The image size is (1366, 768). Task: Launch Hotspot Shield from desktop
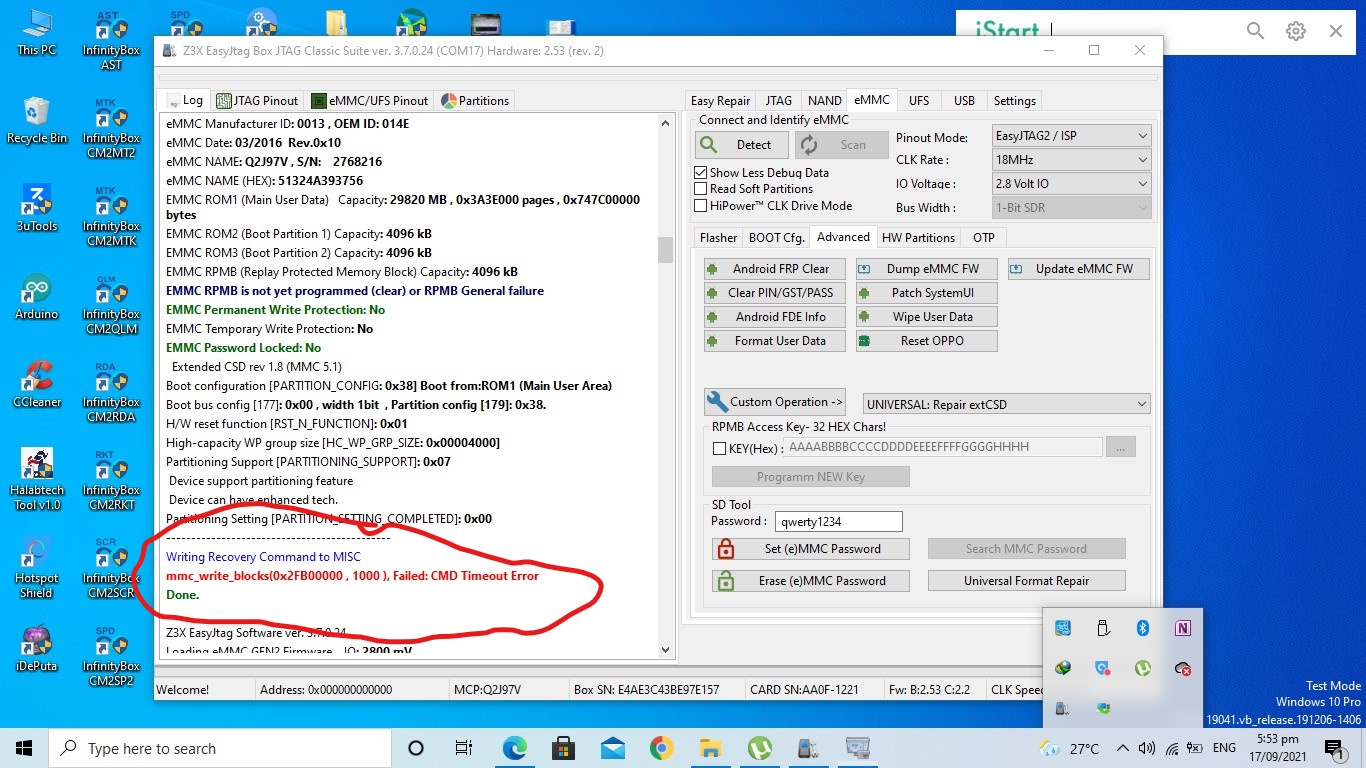[37, 567]
